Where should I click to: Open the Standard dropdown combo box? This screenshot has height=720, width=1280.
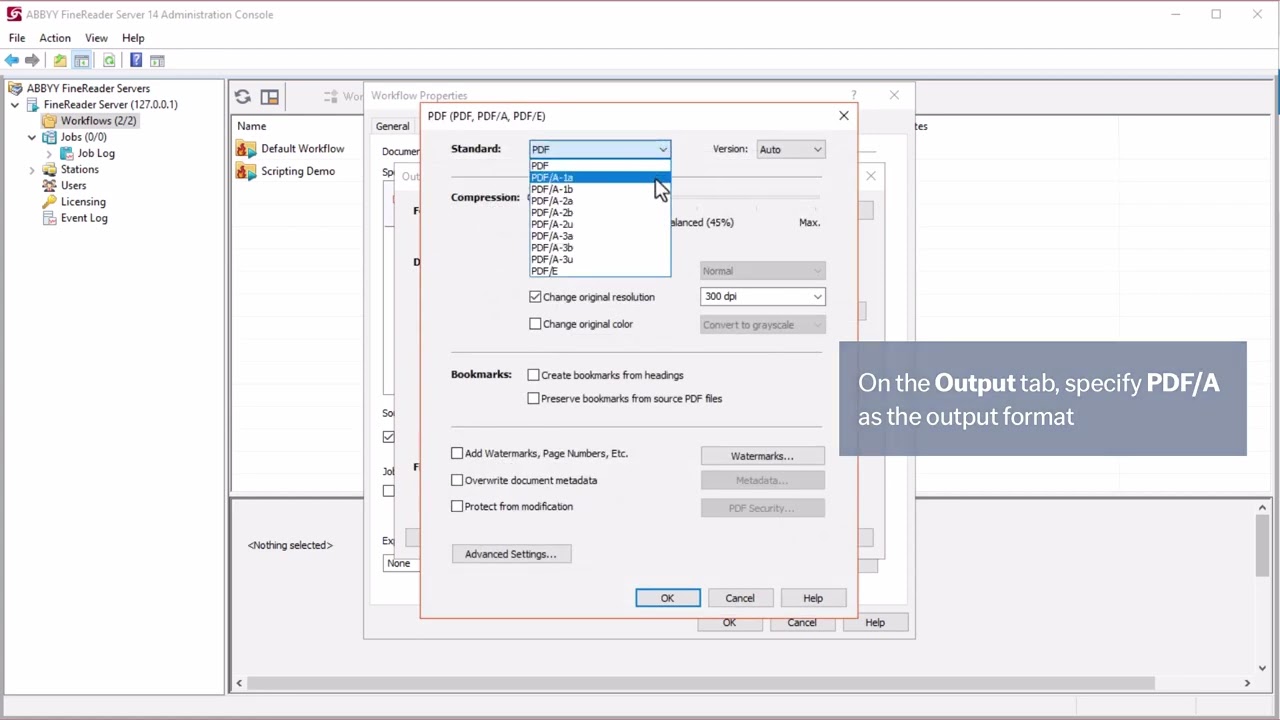599,149
